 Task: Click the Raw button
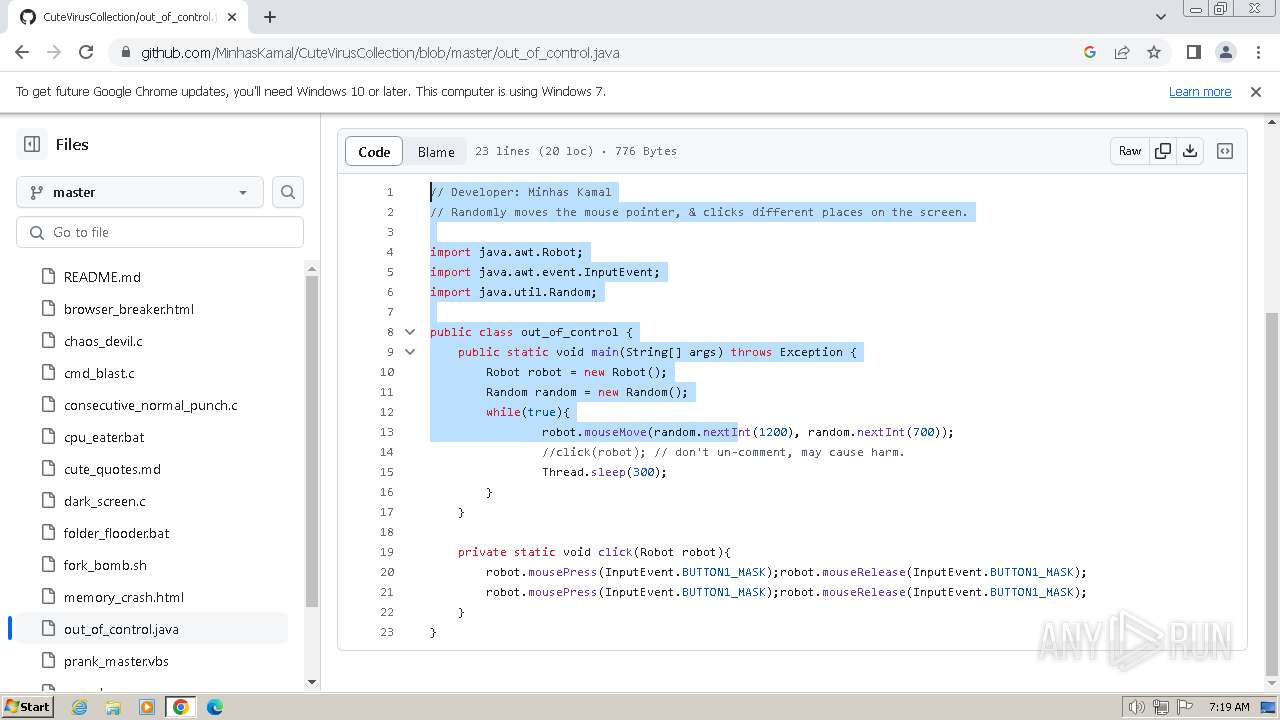(1130, 151)
